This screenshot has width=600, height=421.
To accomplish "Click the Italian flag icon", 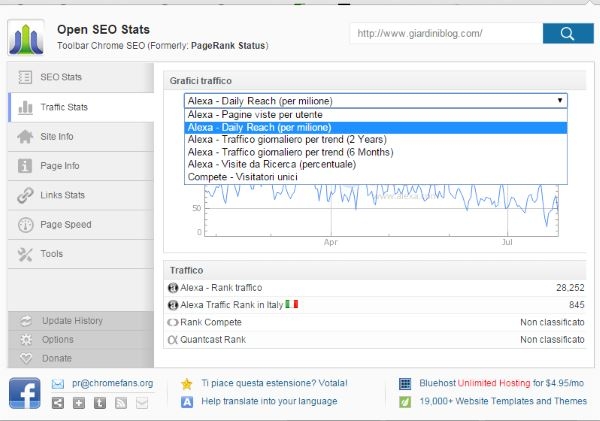I will [x=292, y=305].
